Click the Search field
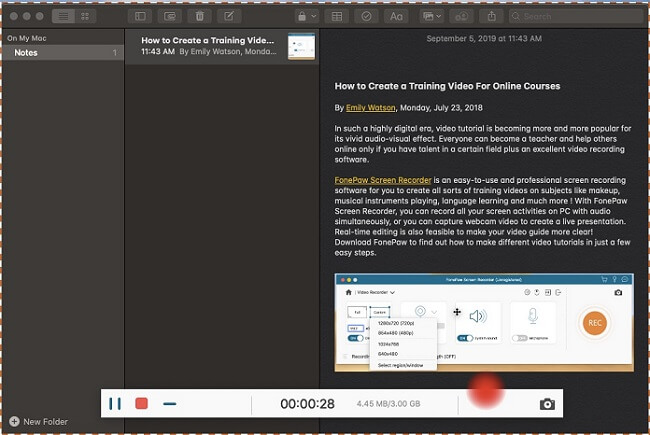 [576, 16]
